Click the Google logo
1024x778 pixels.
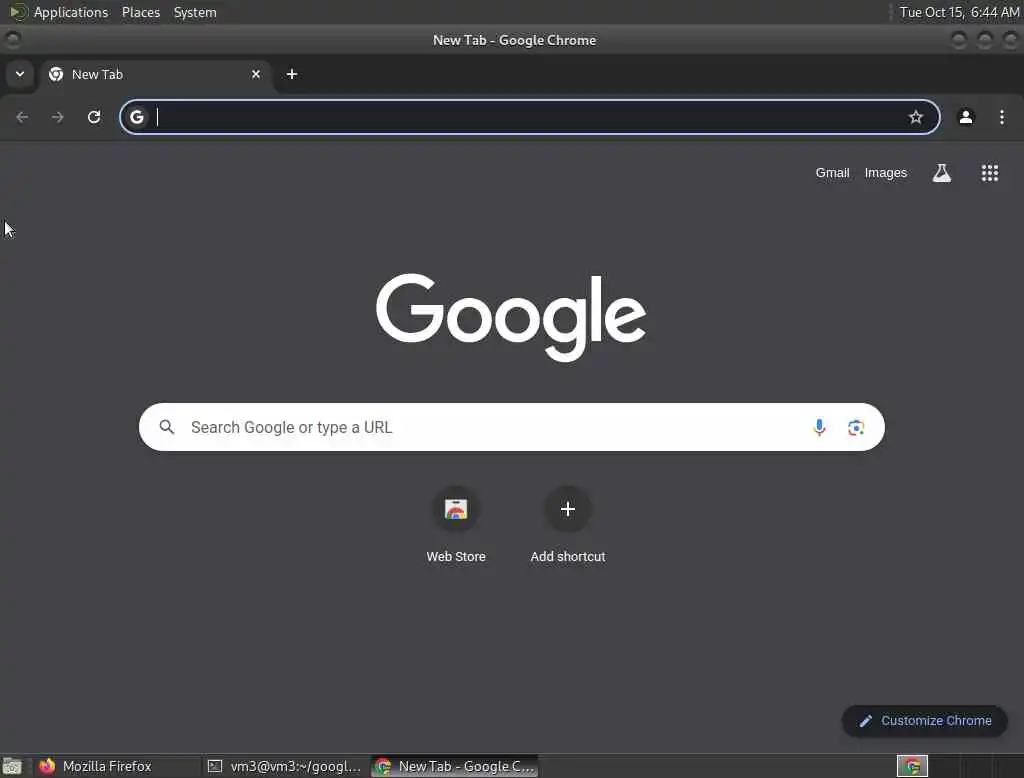[x=511, y=317]
